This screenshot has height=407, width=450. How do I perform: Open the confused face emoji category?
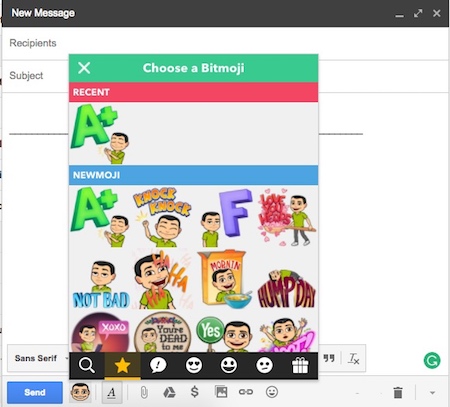[264, 365]
